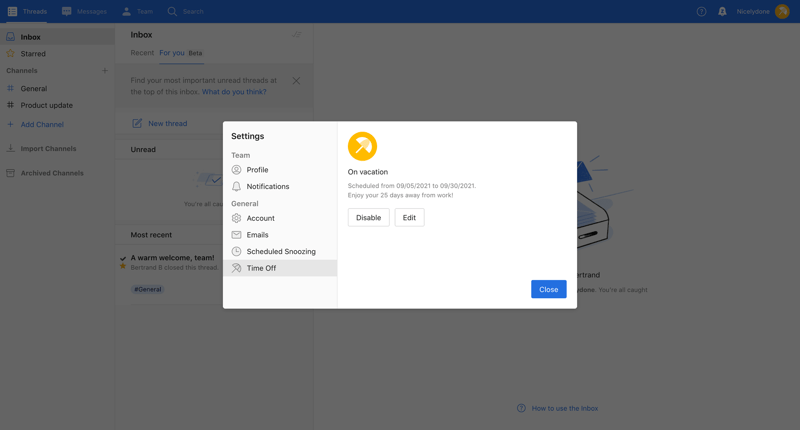Switch to the For you tab

171,53
